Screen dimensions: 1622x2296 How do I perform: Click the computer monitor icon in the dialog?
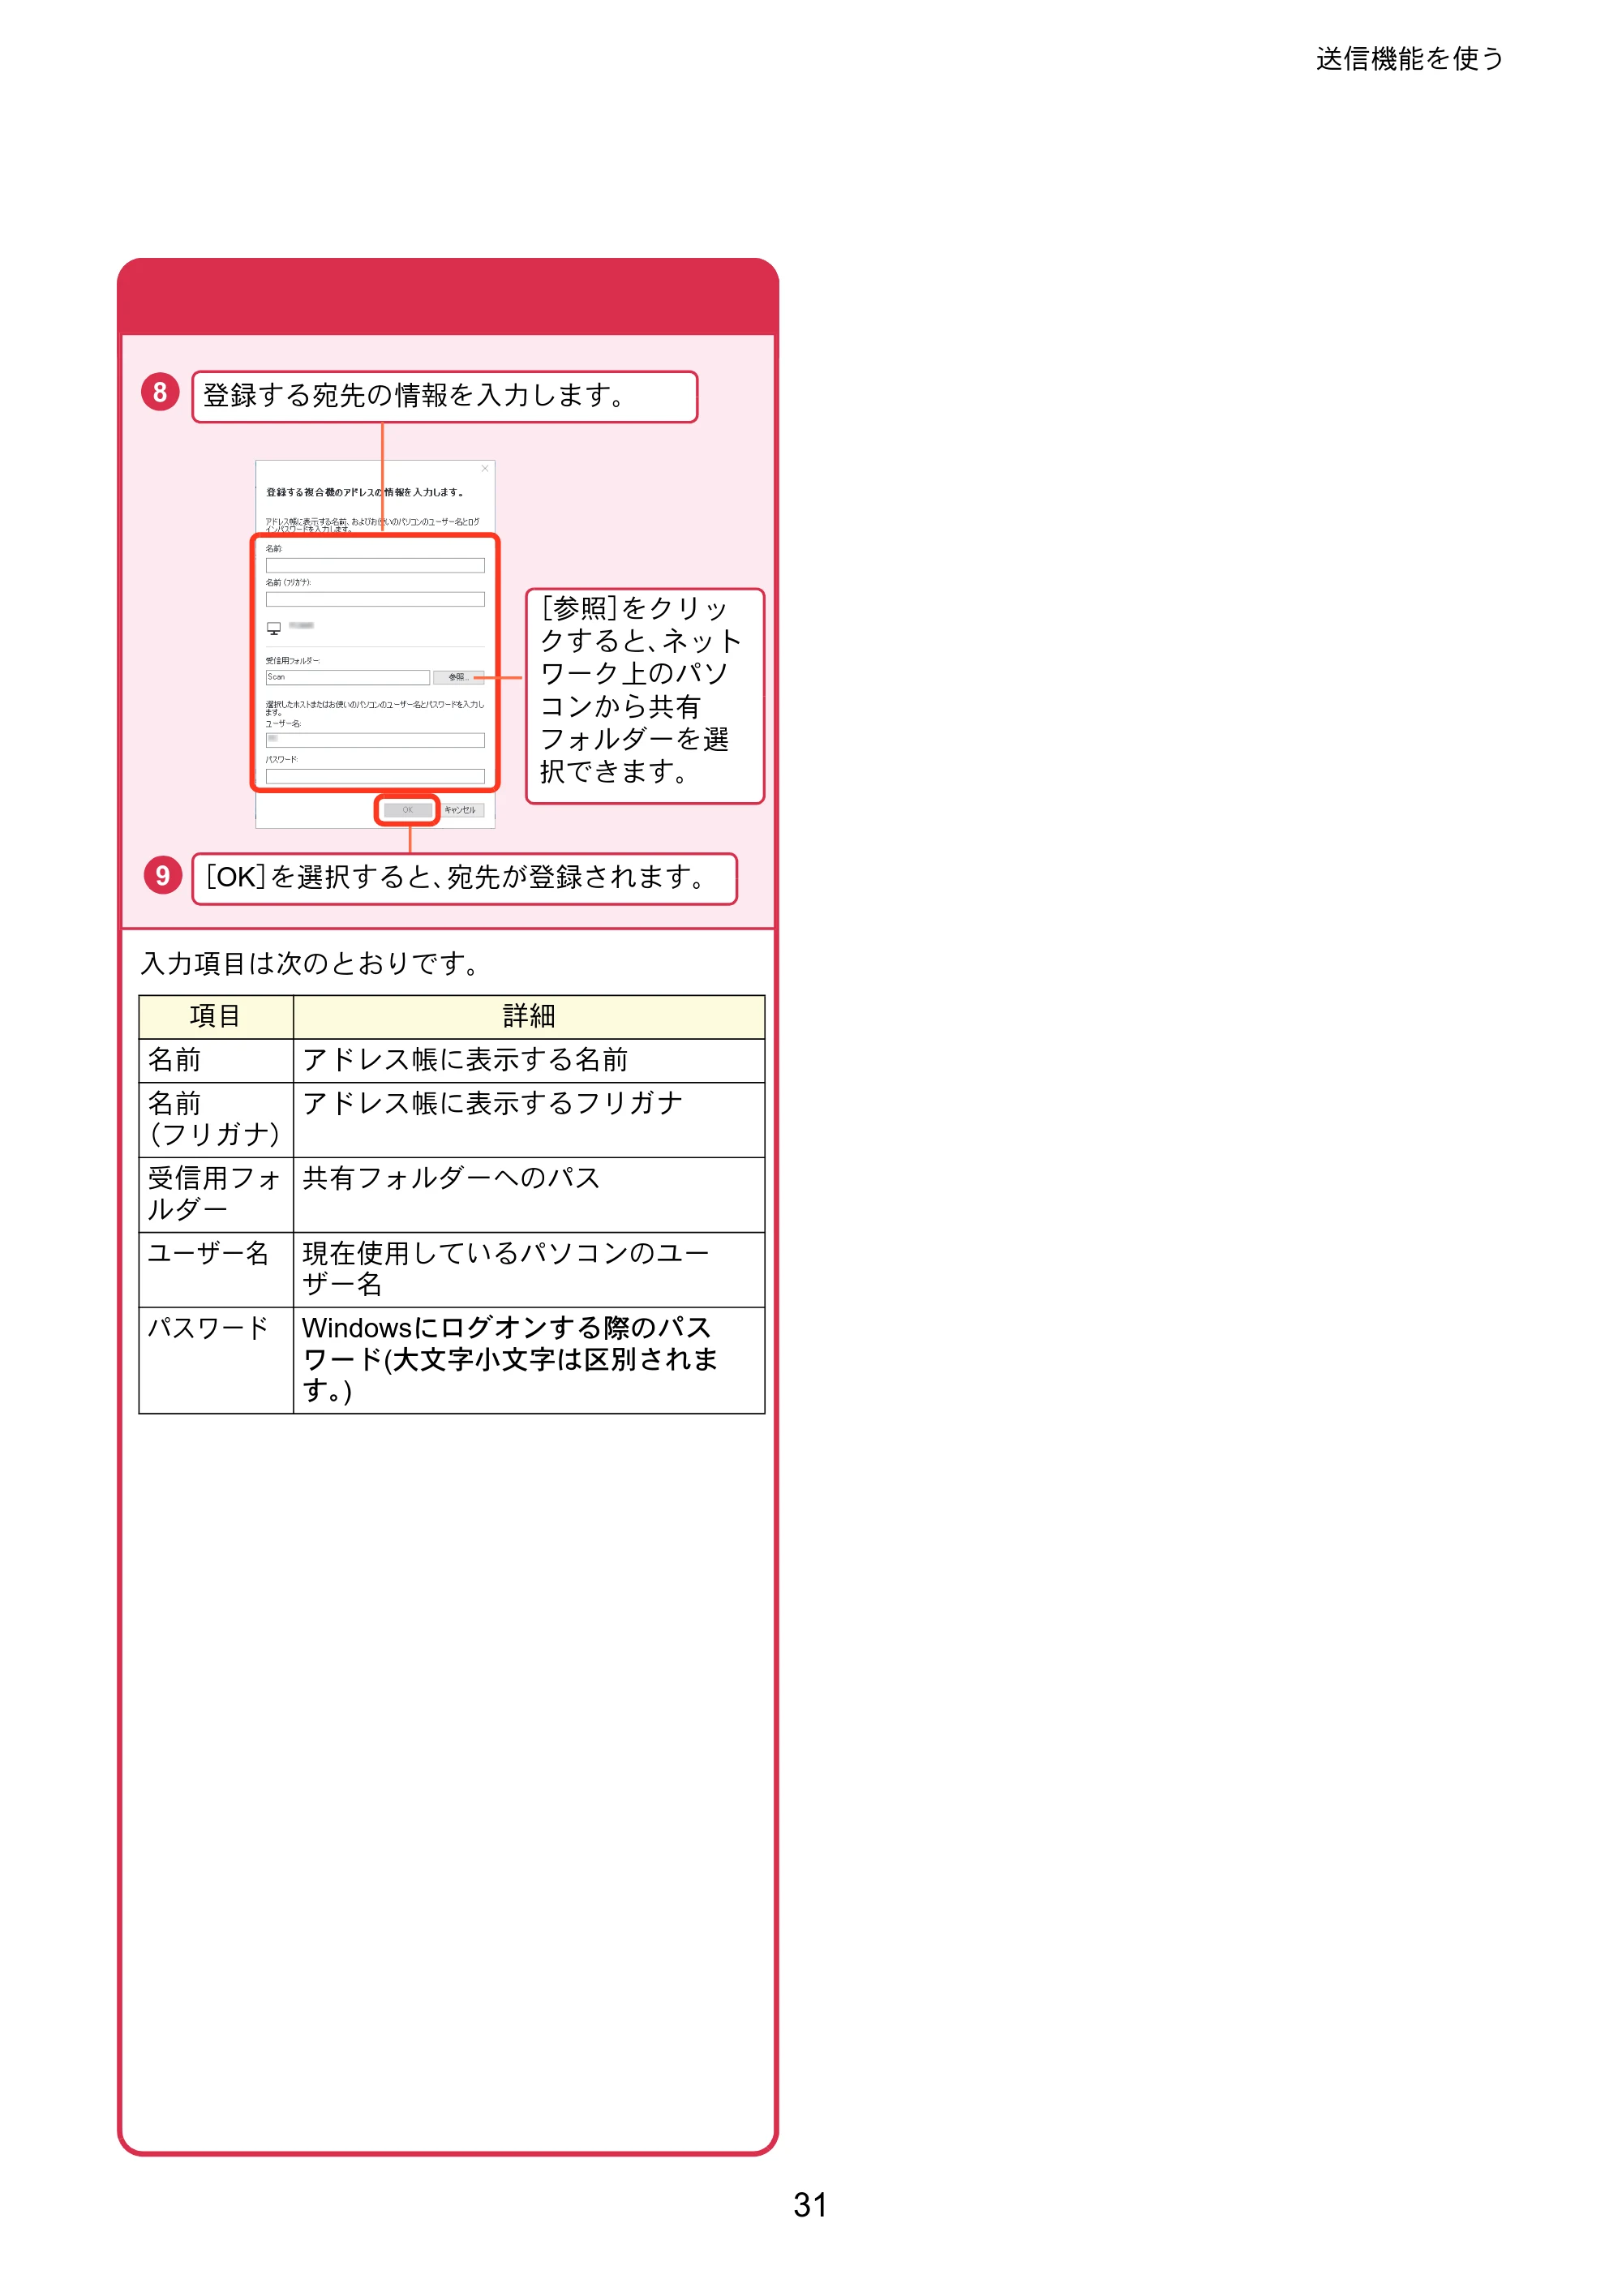(x=273, y=628)
